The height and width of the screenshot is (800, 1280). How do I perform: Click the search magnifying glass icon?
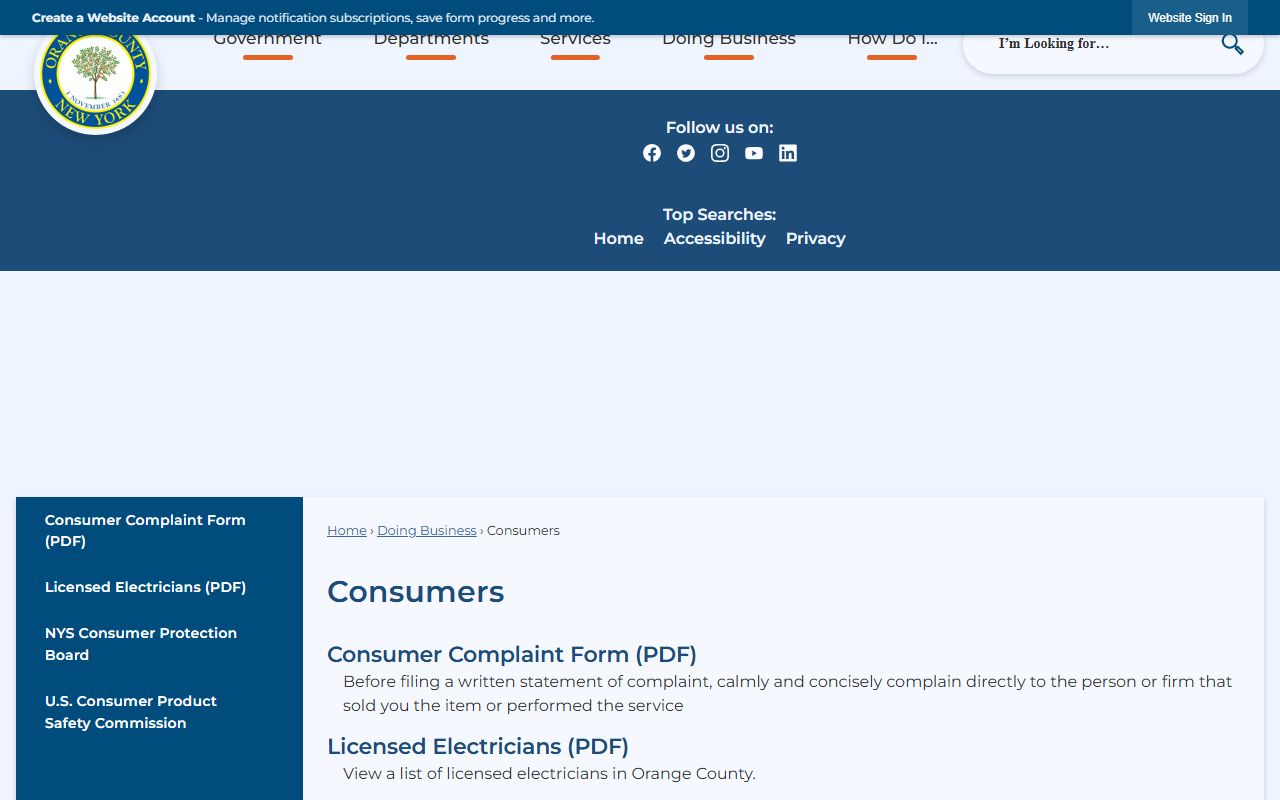1232,44
